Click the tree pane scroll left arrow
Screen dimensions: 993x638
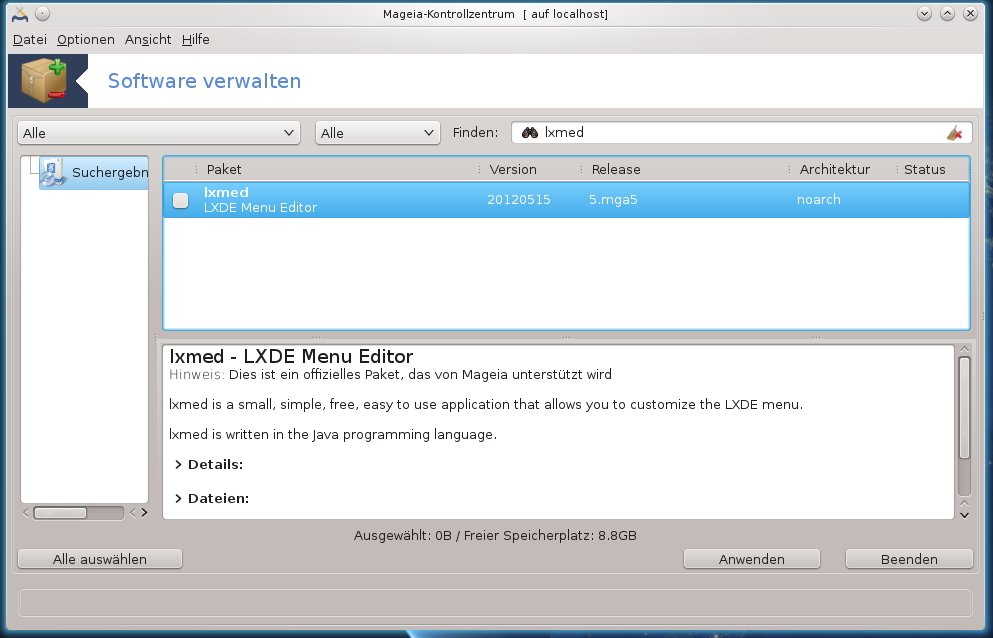click(x=26, y=513)
